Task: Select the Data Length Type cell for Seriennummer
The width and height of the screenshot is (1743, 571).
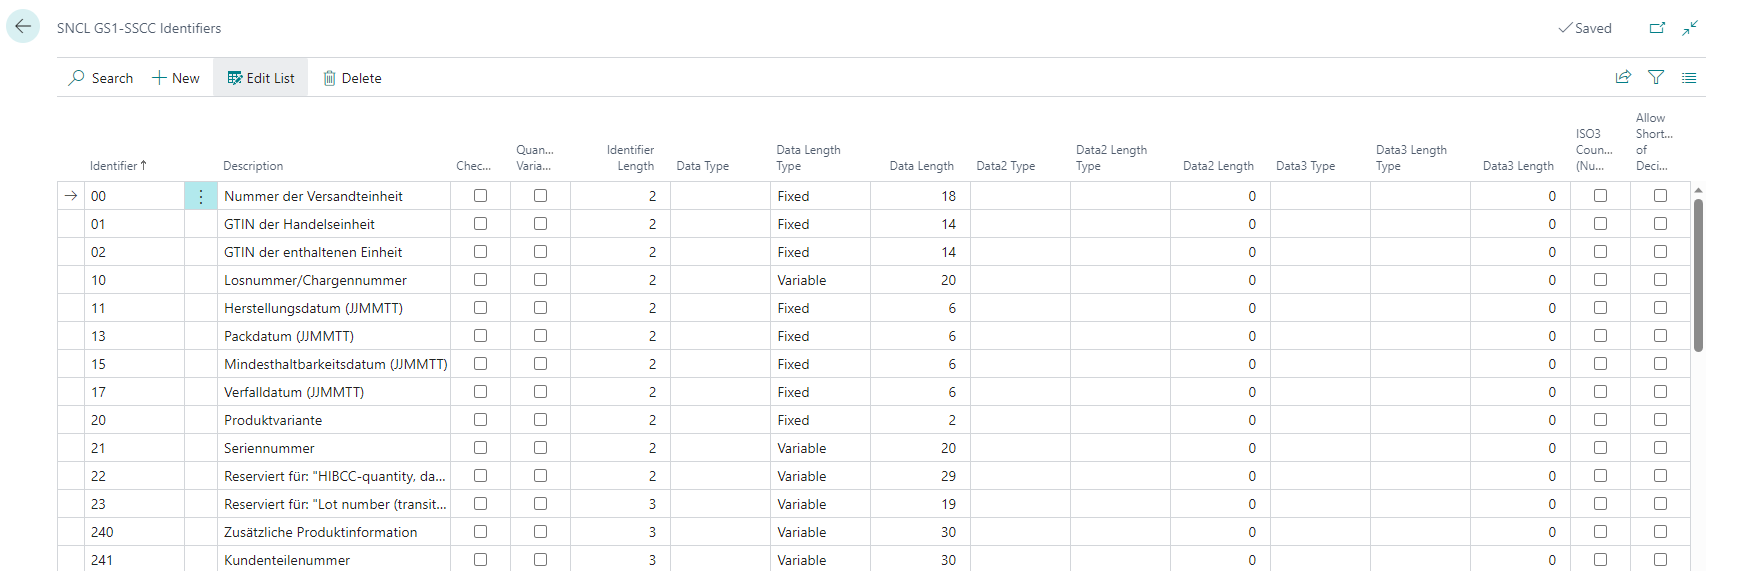Action: point(820,448)
